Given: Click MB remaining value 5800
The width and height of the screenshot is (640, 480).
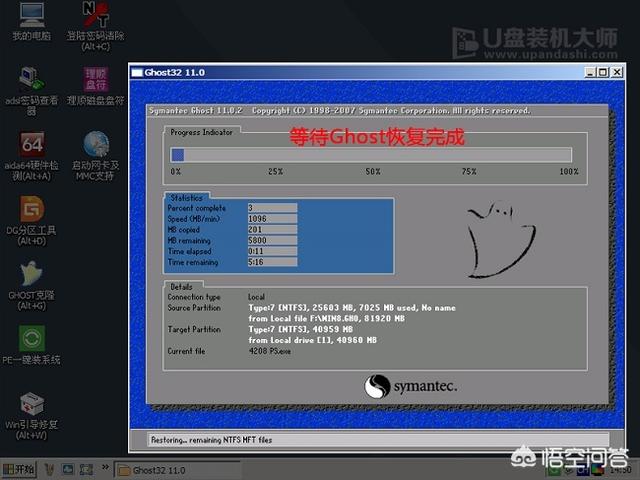Looking at the screenshot, I should 272,240.
